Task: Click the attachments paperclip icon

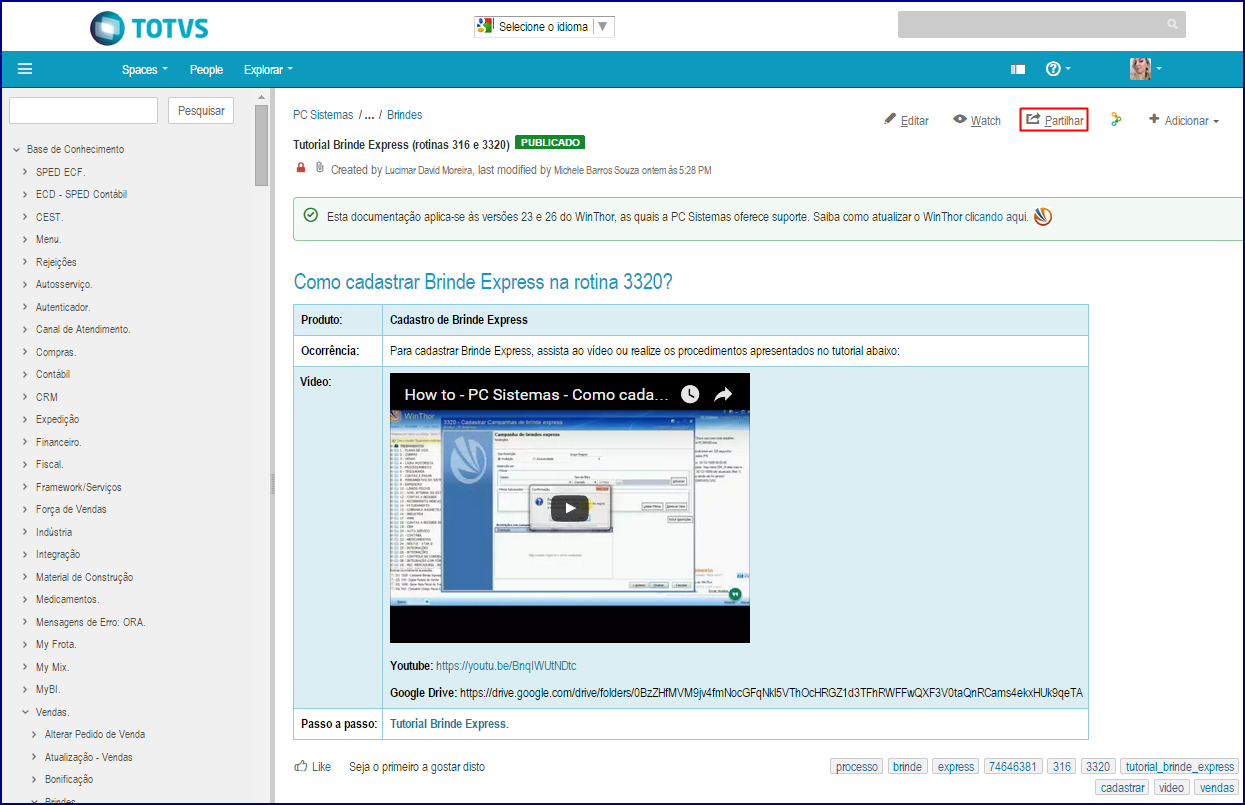Action: pyautogui.click(x=320, y=168)
